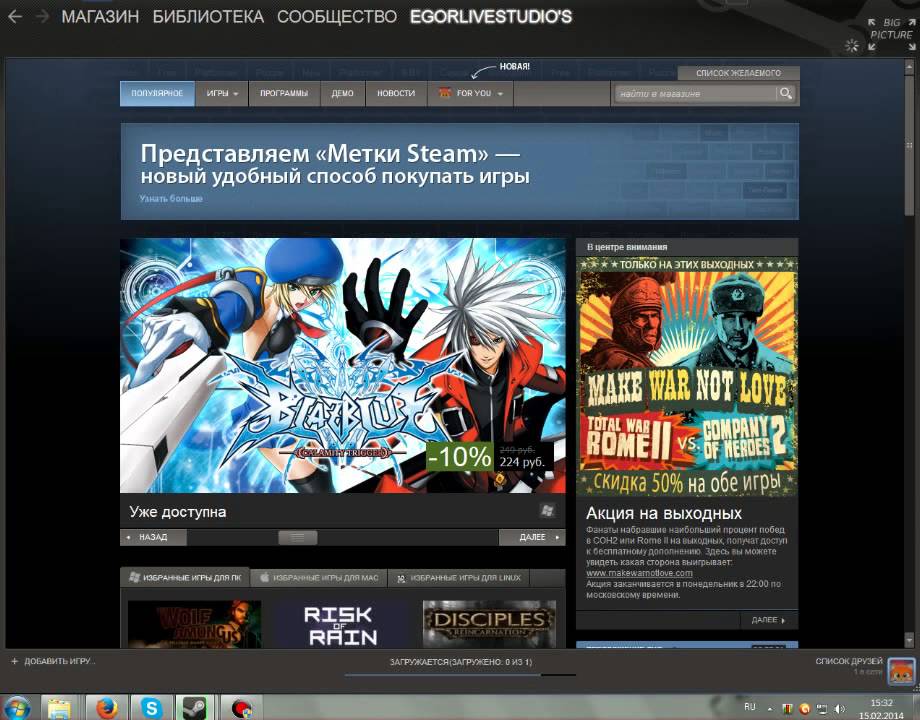Open the BlazBlue Calamity Trigger featured image
This screenshot has width=920, height=720.
(x=343, y=365)
